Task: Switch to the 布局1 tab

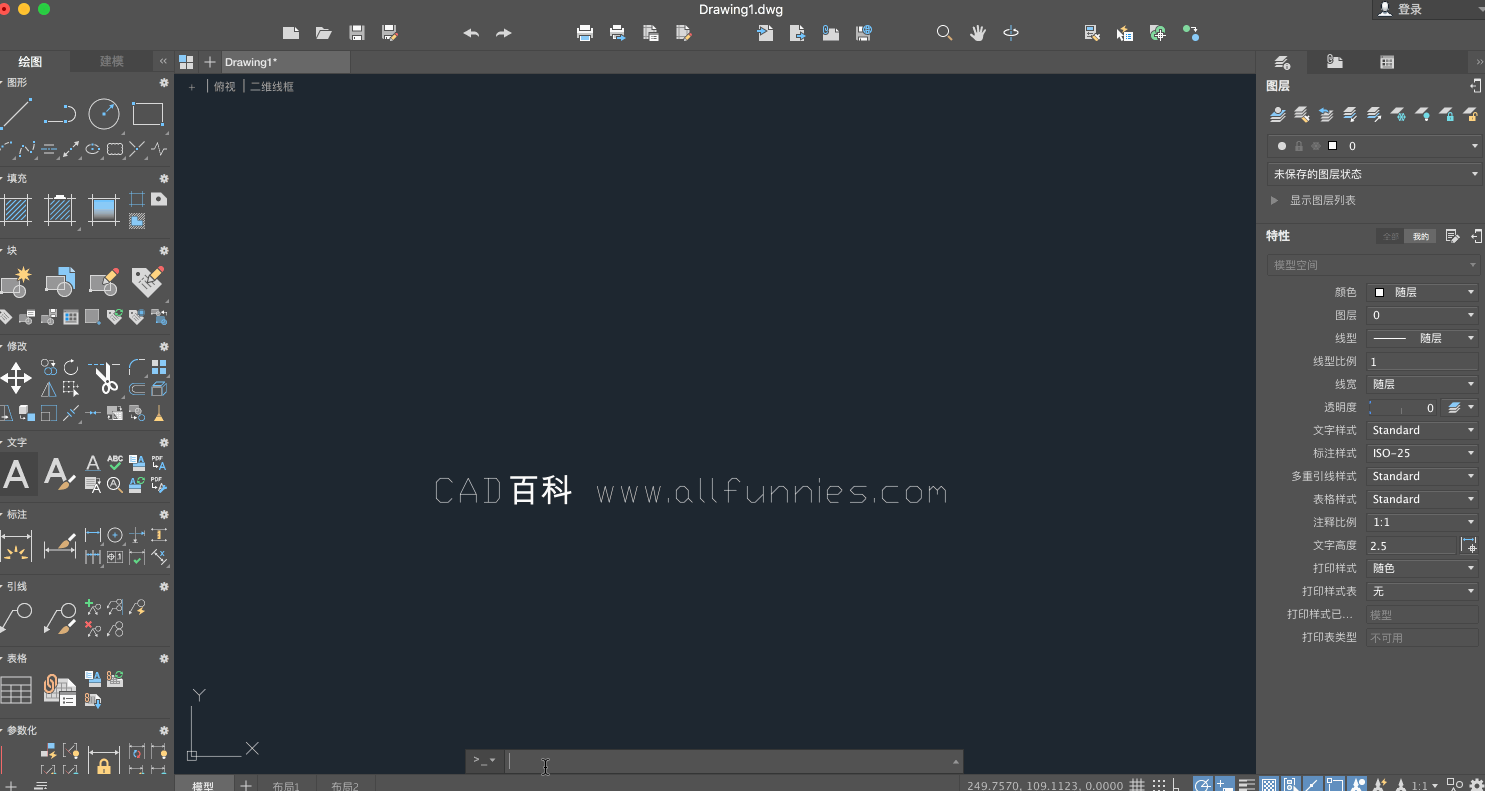Action: (x=286, y=785)
